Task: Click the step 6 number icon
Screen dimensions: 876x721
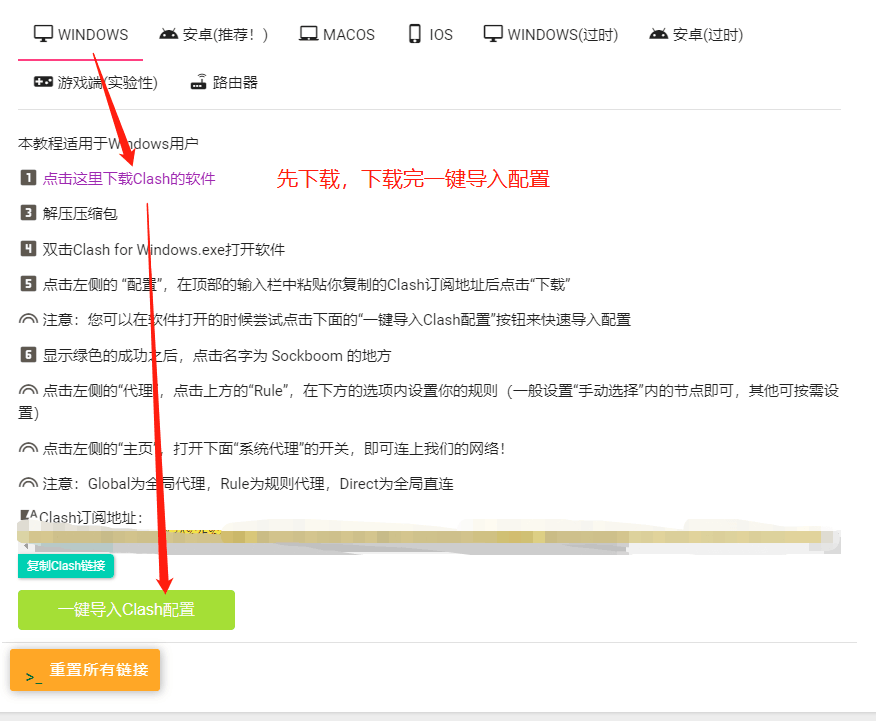Action: 28,355
